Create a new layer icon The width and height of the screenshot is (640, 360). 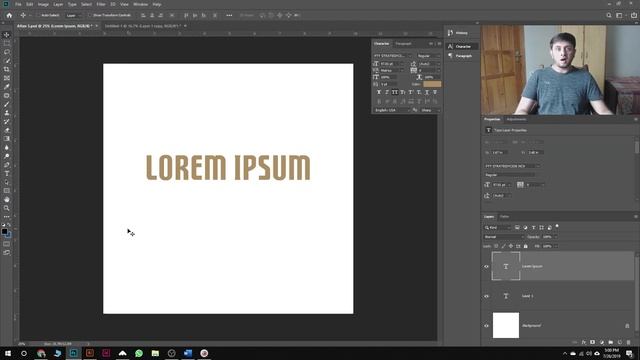[620, 342]
